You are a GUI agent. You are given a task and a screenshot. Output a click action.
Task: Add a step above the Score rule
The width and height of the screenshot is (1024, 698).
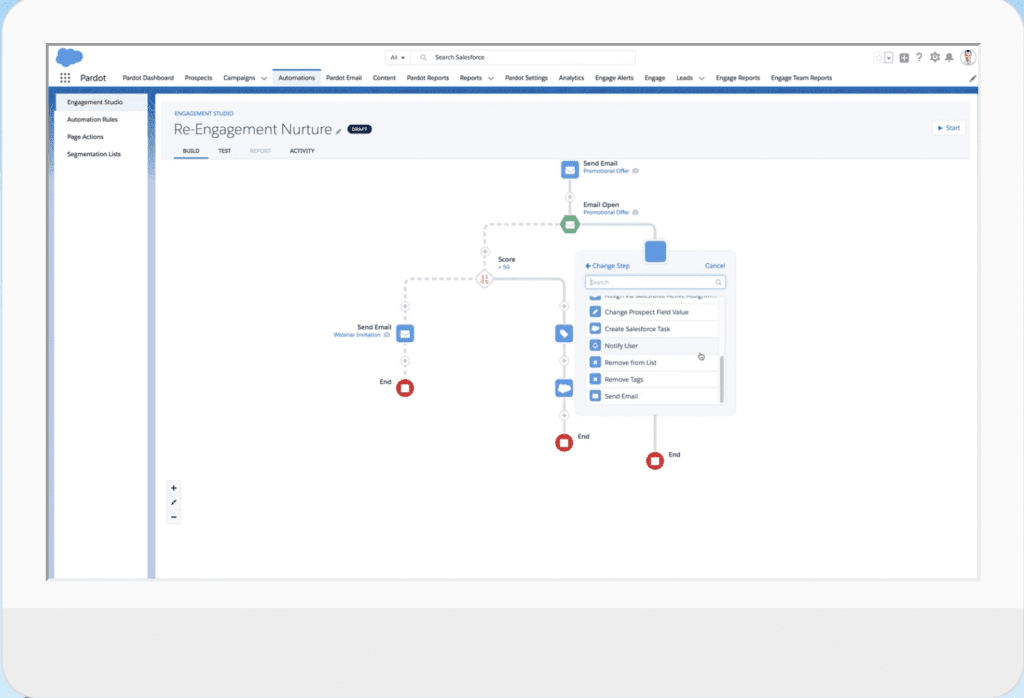485,251
